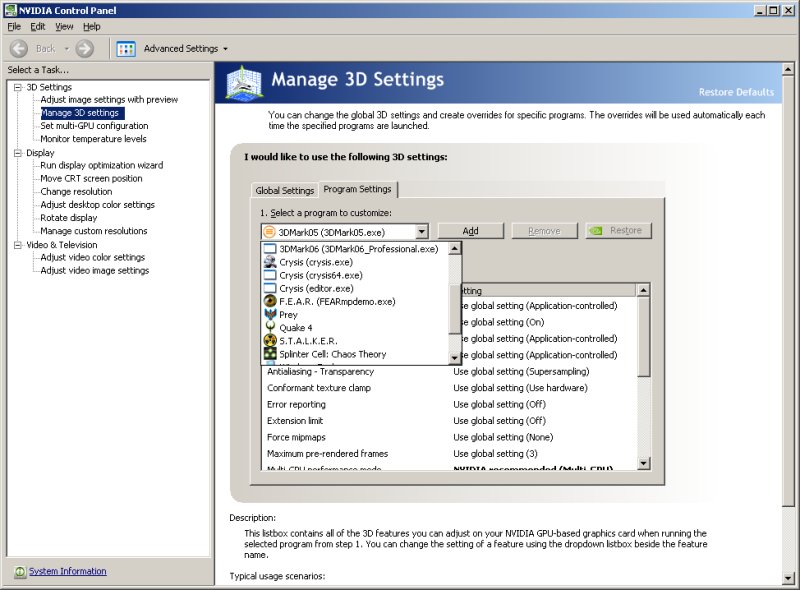Select Set multi-GPU configuration task
The width and height of the screenshot is (800, 590).
coord(94,126)
